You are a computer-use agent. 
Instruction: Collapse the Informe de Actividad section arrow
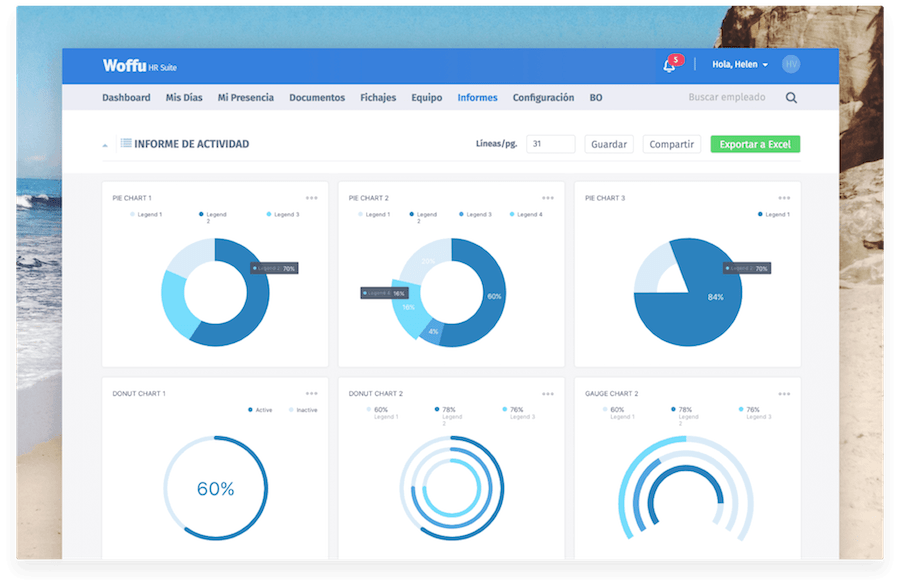coord(105,145)
